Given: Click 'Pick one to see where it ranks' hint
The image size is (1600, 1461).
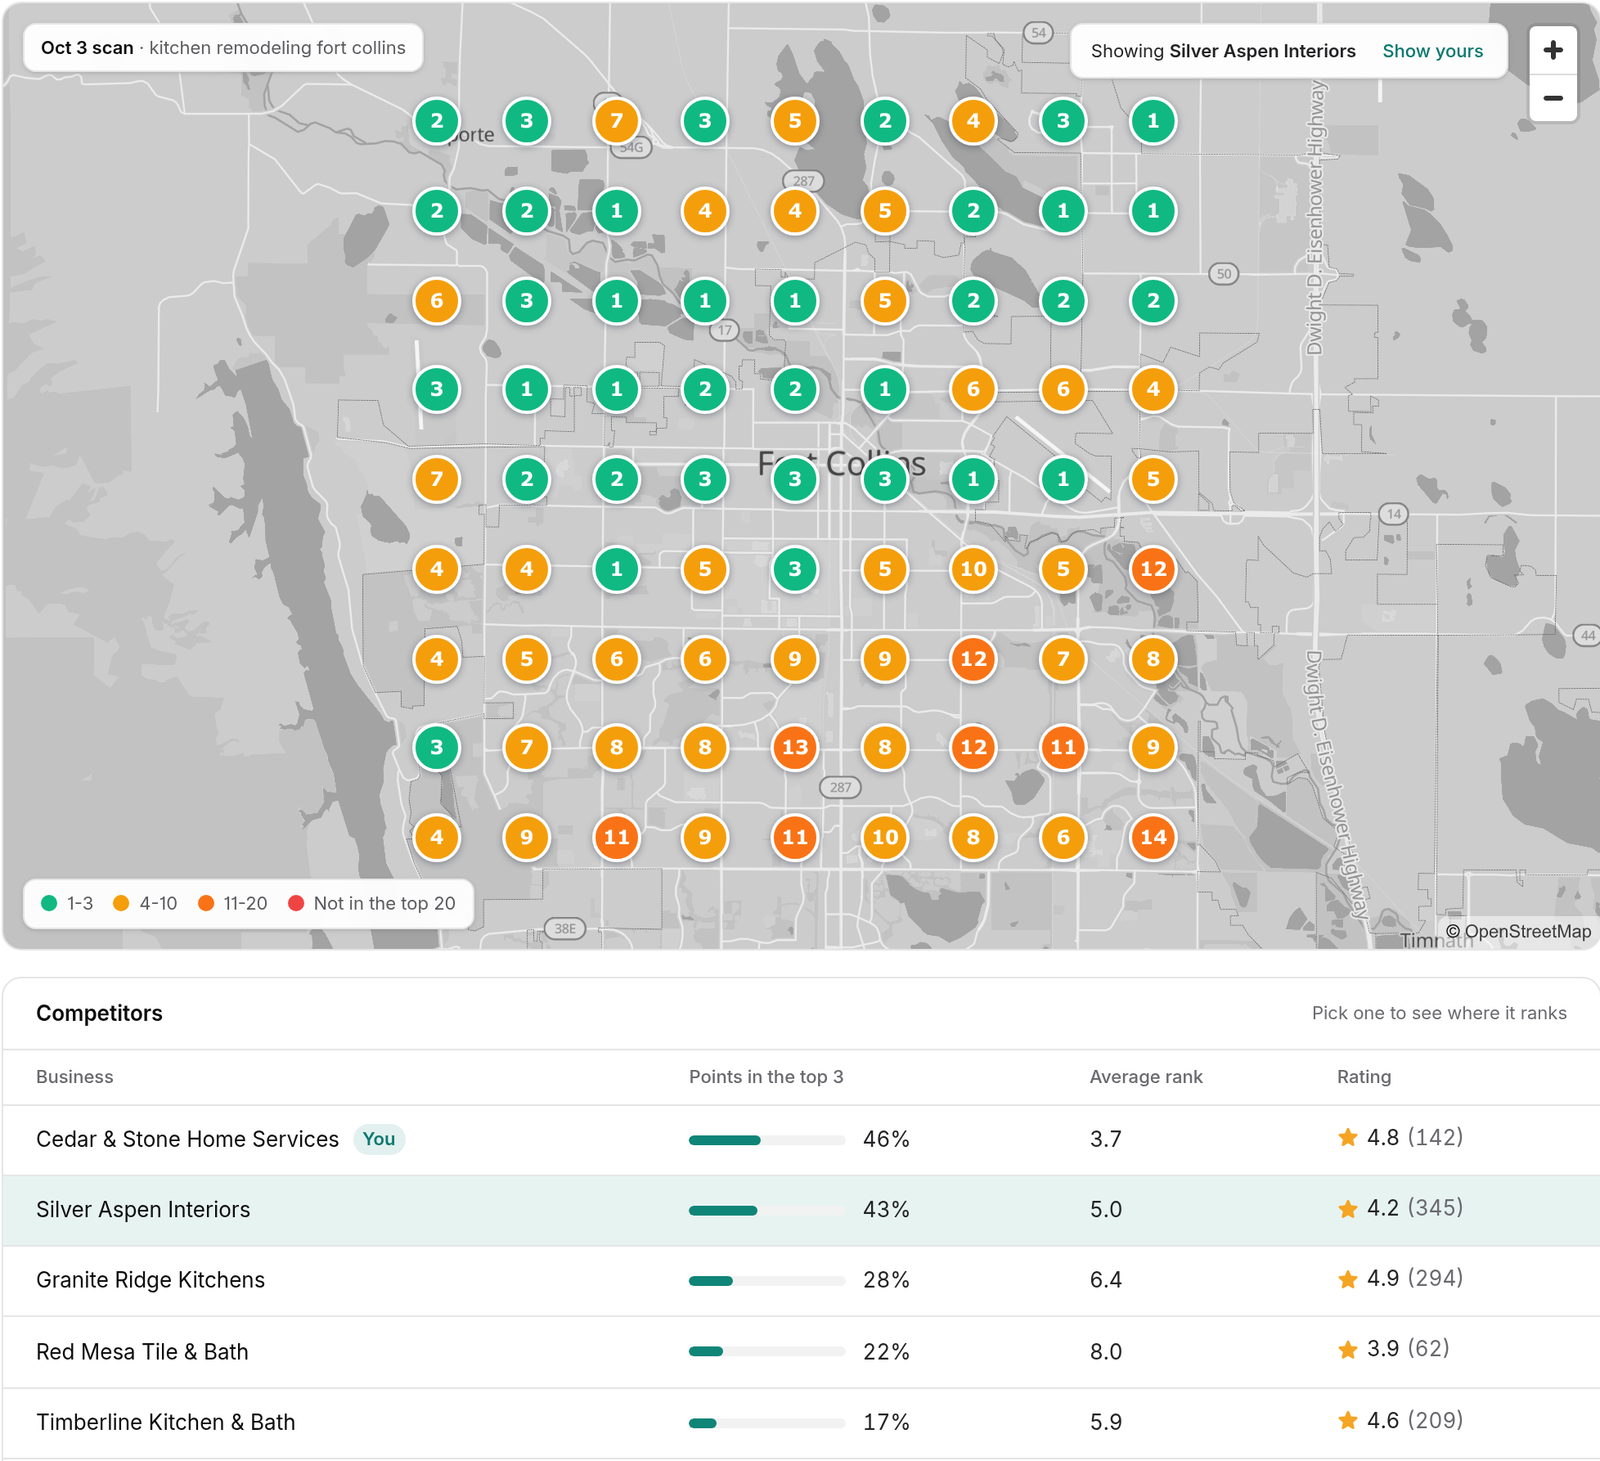Looking at the screenshot, I should tap(1439, 1013).
